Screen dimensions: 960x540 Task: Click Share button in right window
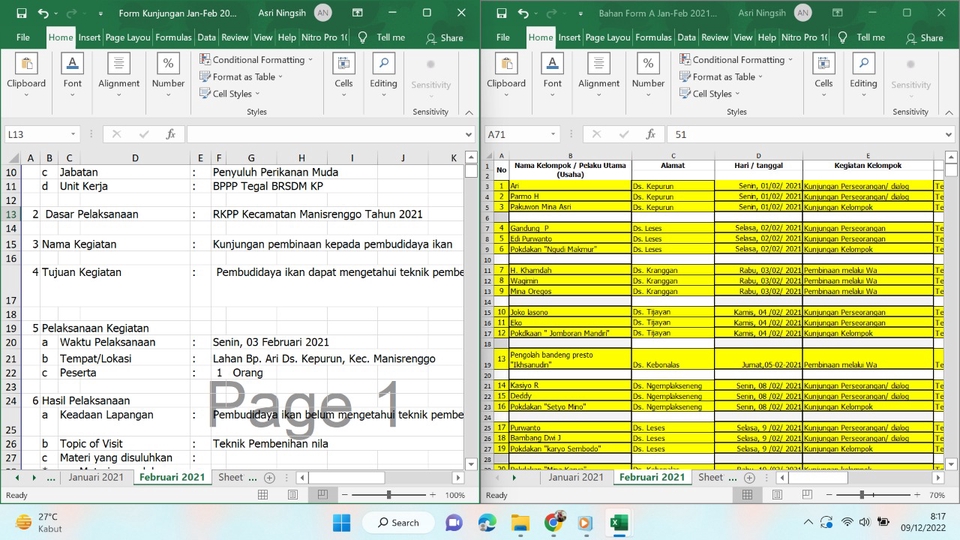click(x=925, y=37)
